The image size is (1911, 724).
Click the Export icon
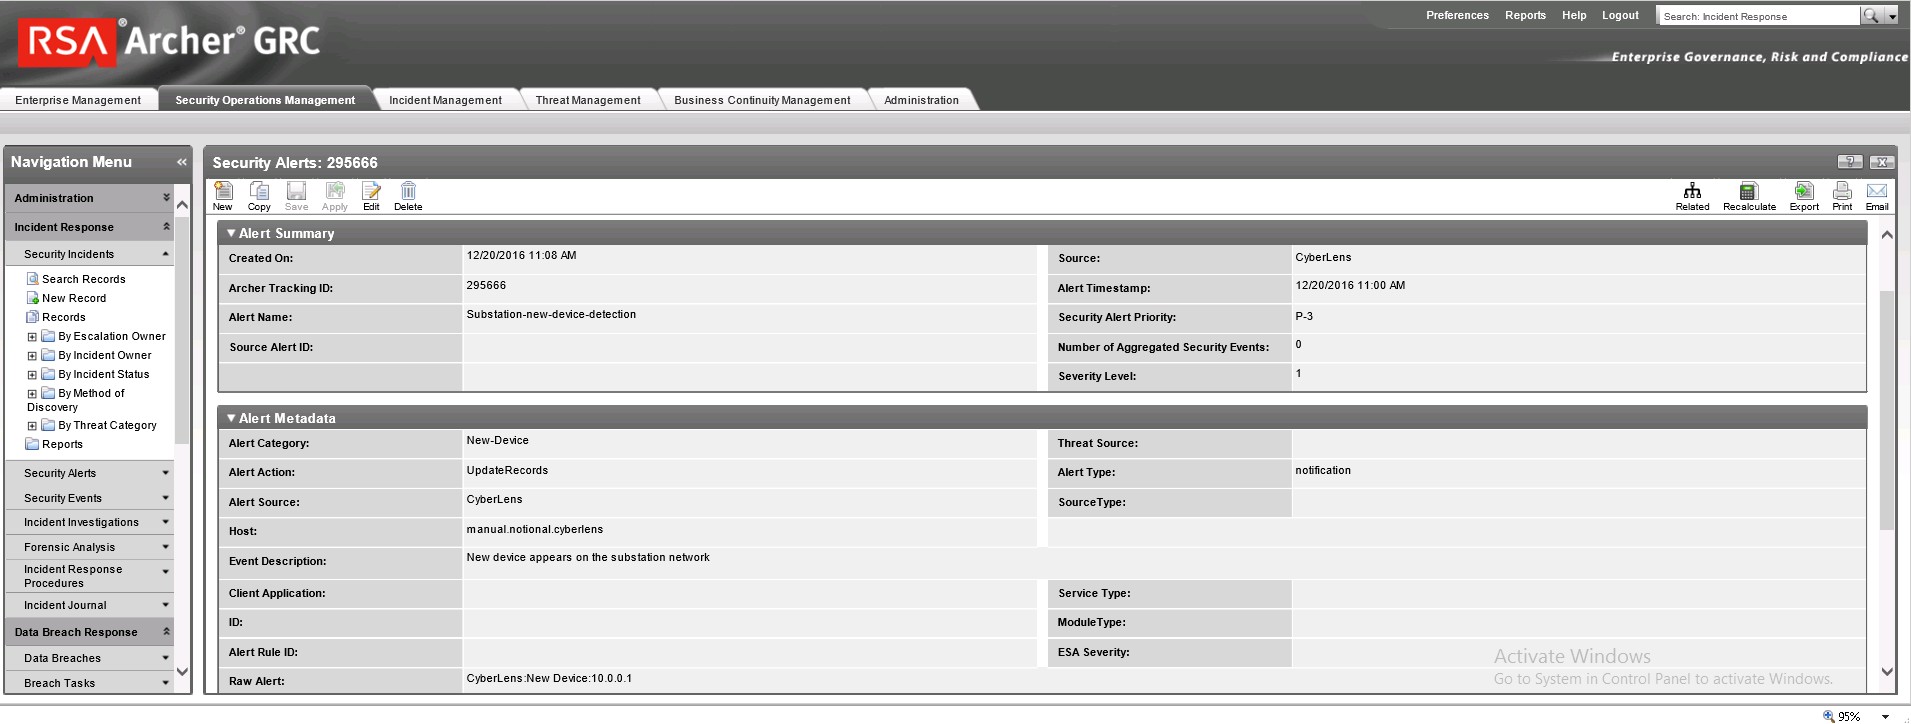click(1804, 196)
